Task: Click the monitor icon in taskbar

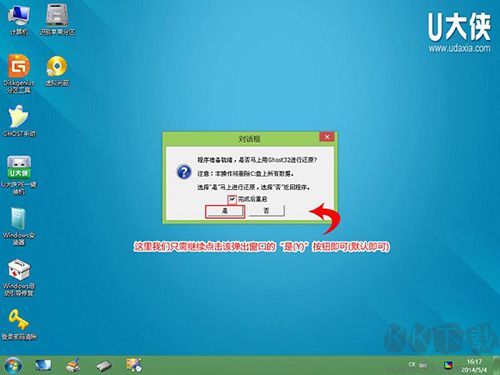Action: (x=43, y=365)
